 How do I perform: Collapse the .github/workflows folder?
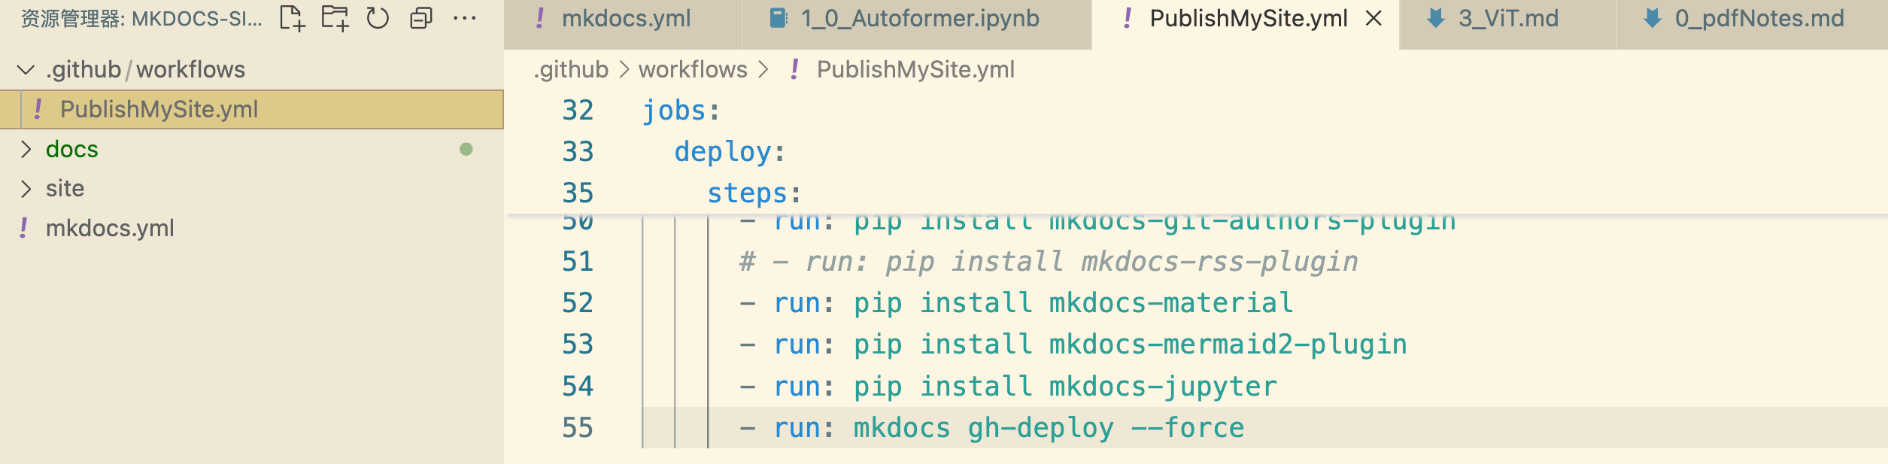[x=26, y=69]
